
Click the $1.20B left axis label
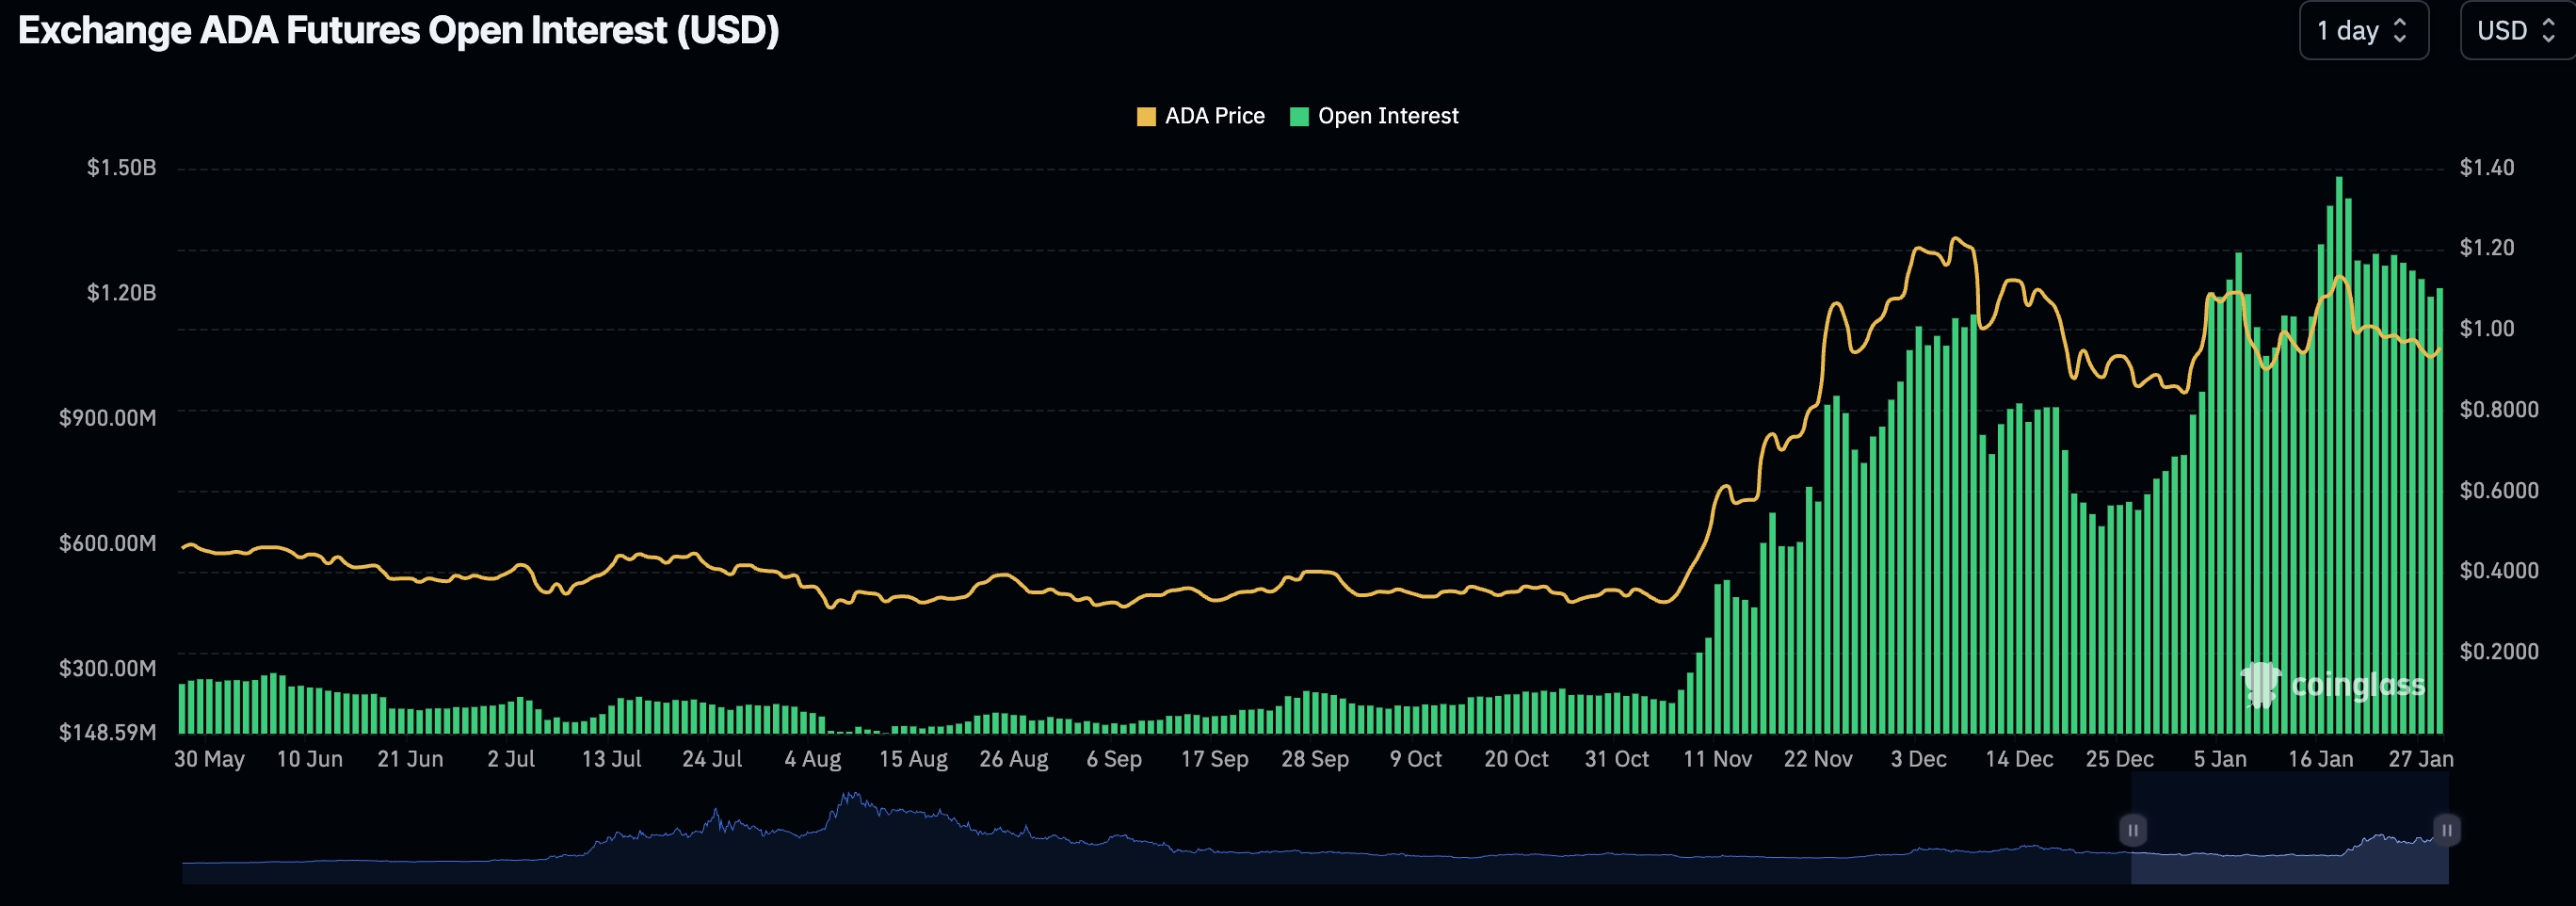(122, 293)
